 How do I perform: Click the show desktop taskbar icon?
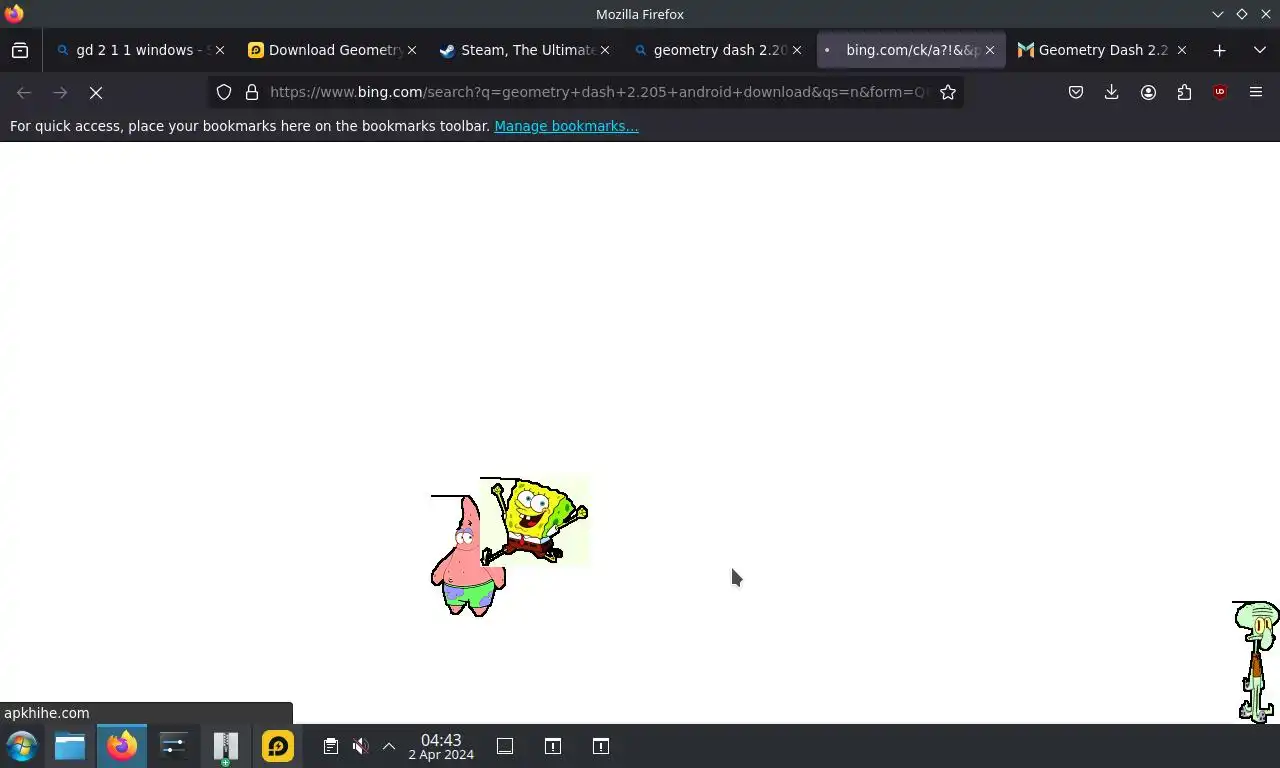pyautogui.click(x=505, y=746)
